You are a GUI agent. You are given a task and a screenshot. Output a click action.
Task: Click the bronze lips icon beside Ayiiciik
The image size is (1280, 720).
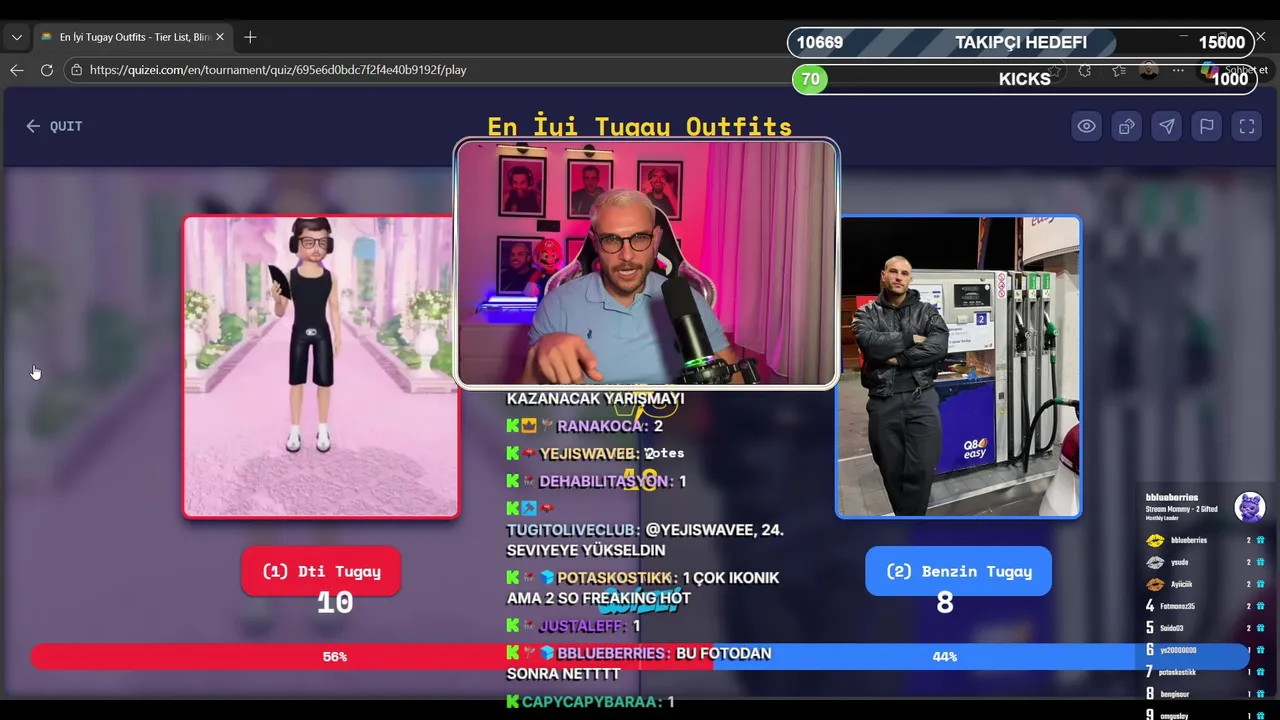pos(1155,584)
